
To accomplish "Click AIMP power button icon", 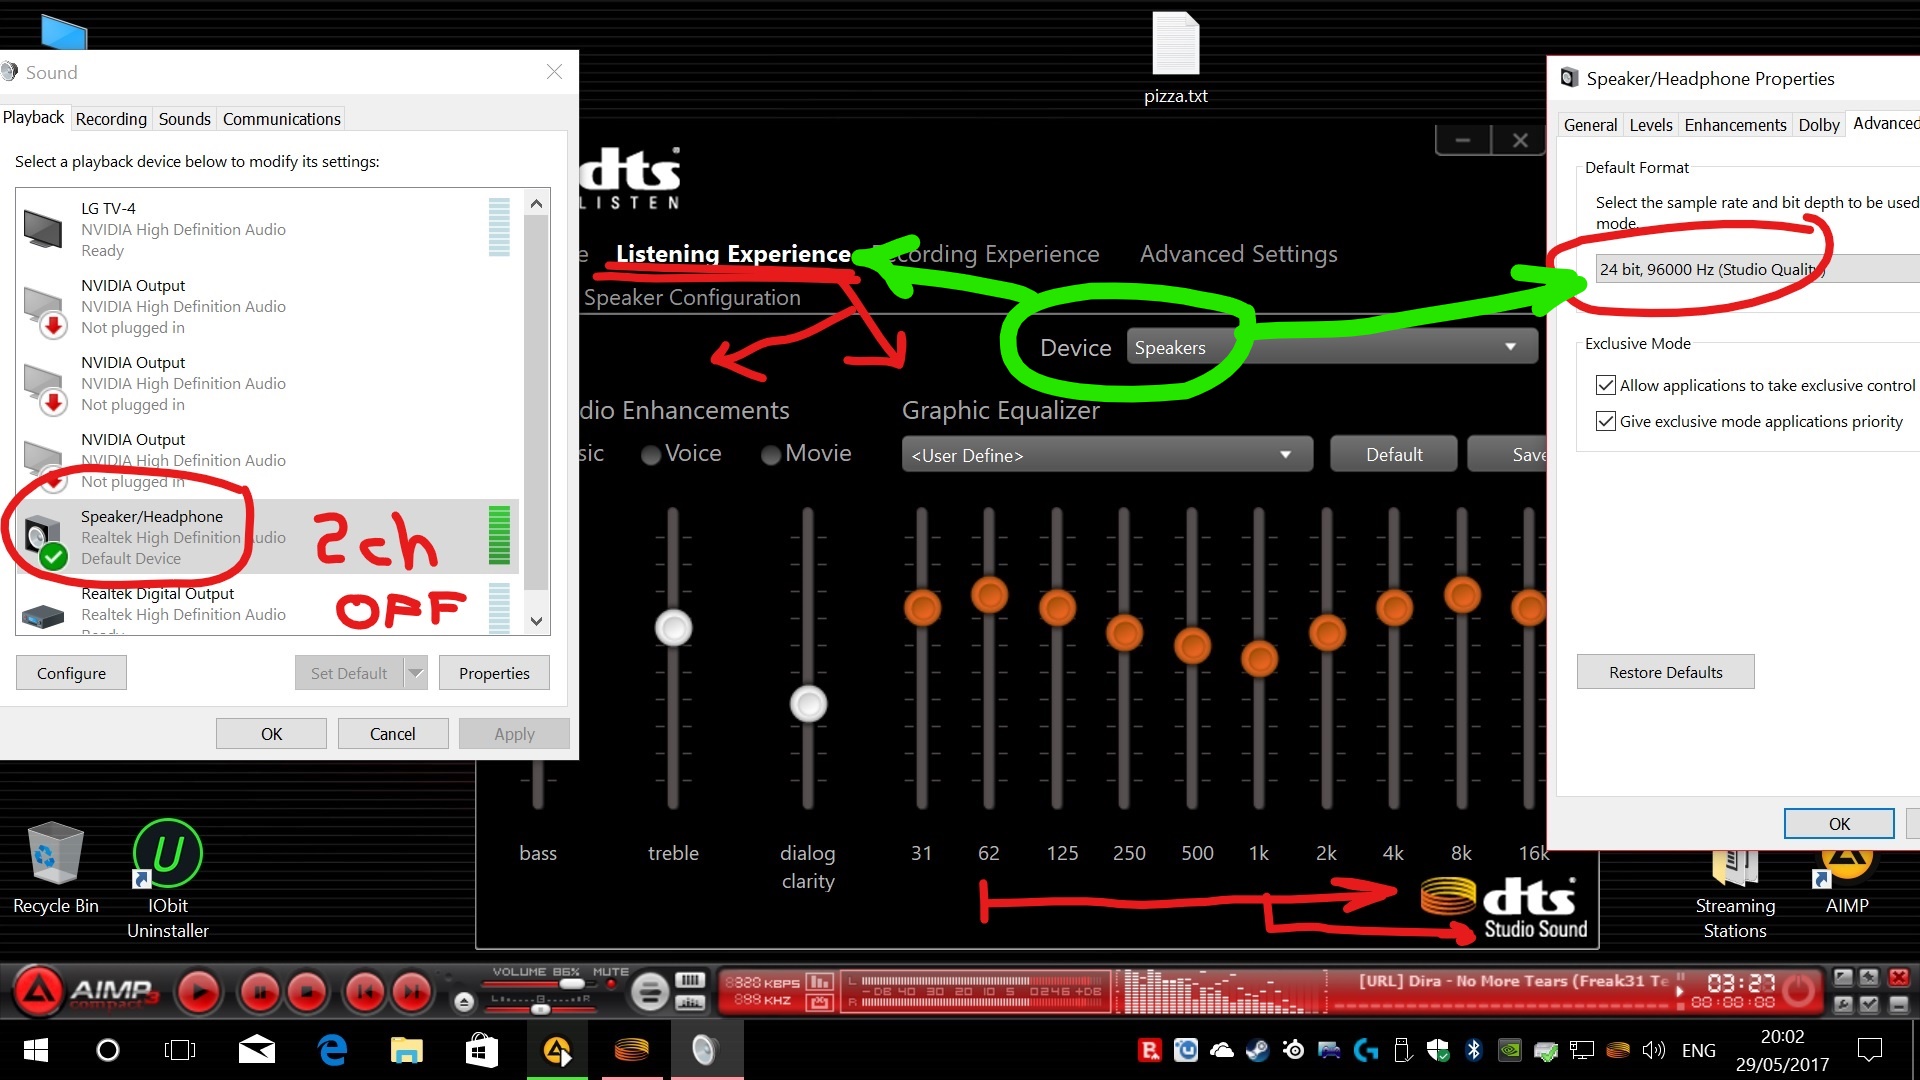I will [x=1798, y=991].
